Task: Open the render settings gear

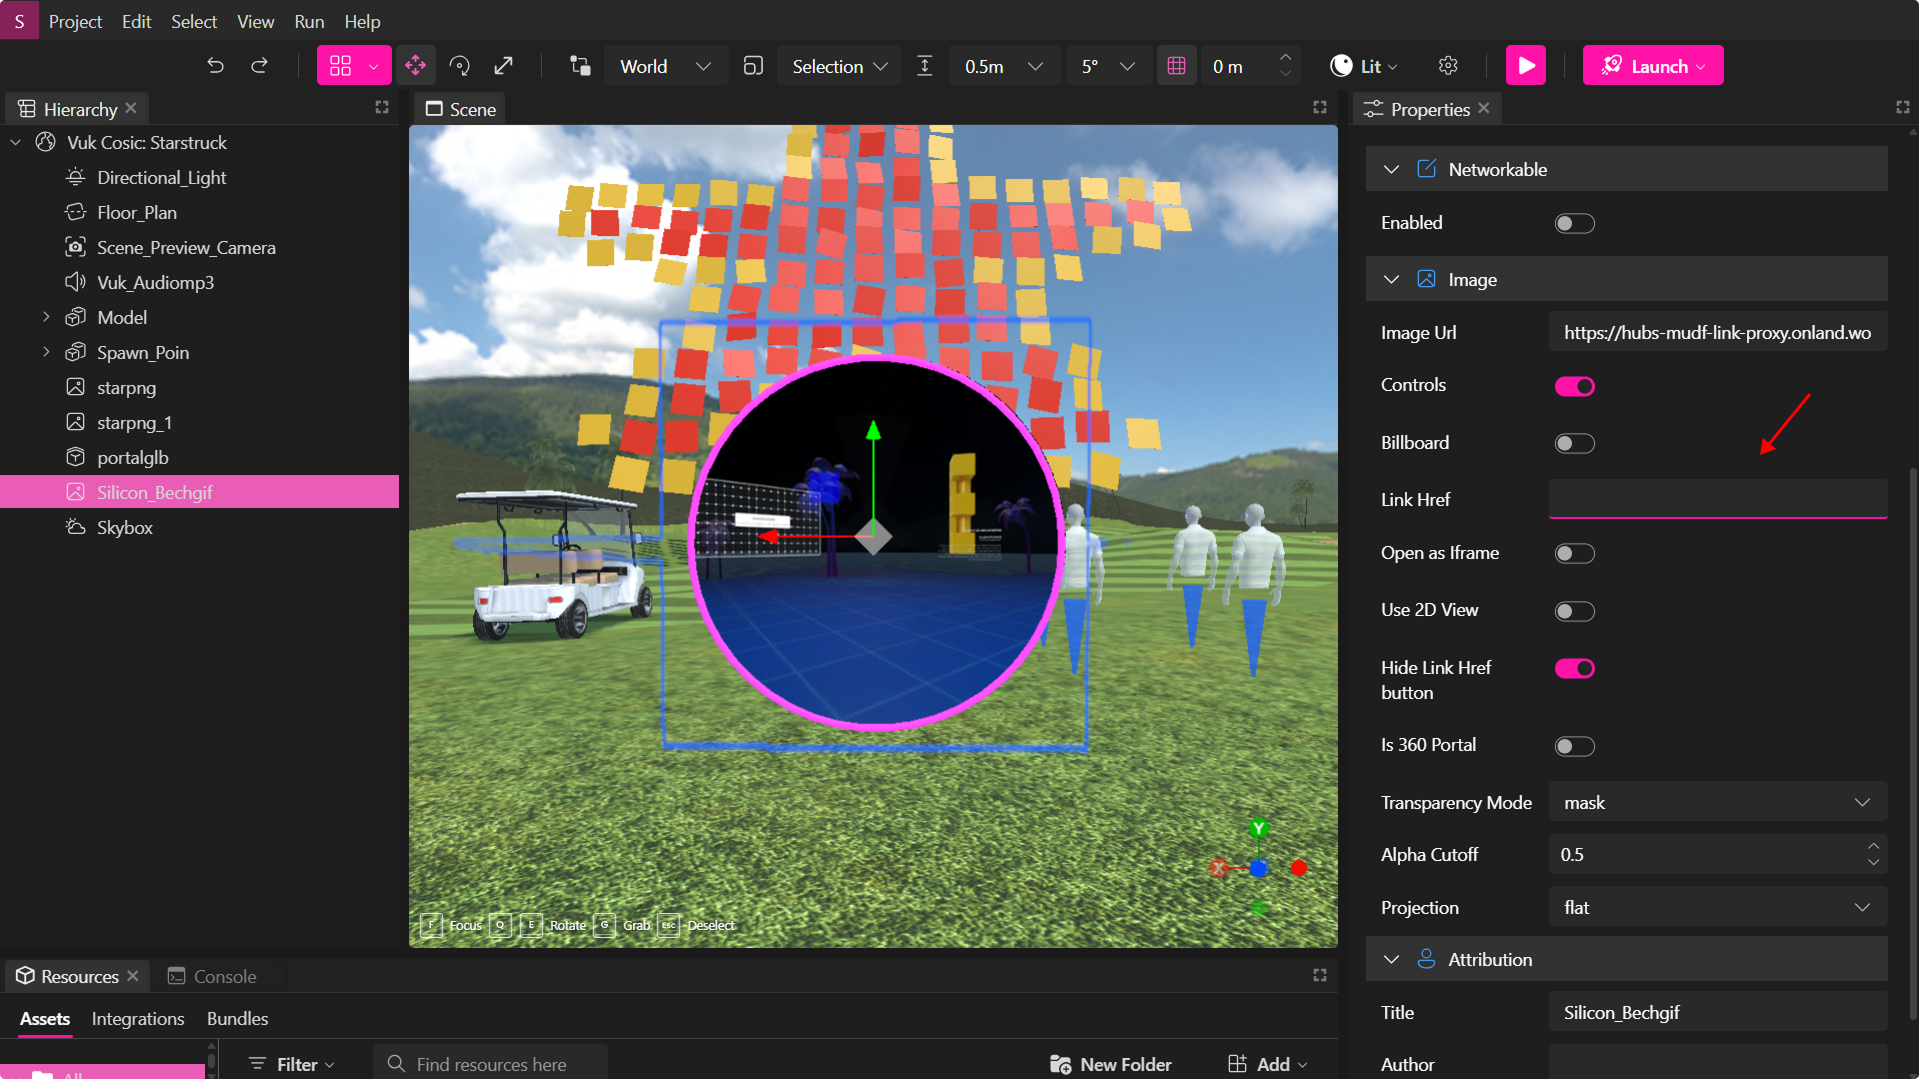Action: click(x=1447, y=66)
